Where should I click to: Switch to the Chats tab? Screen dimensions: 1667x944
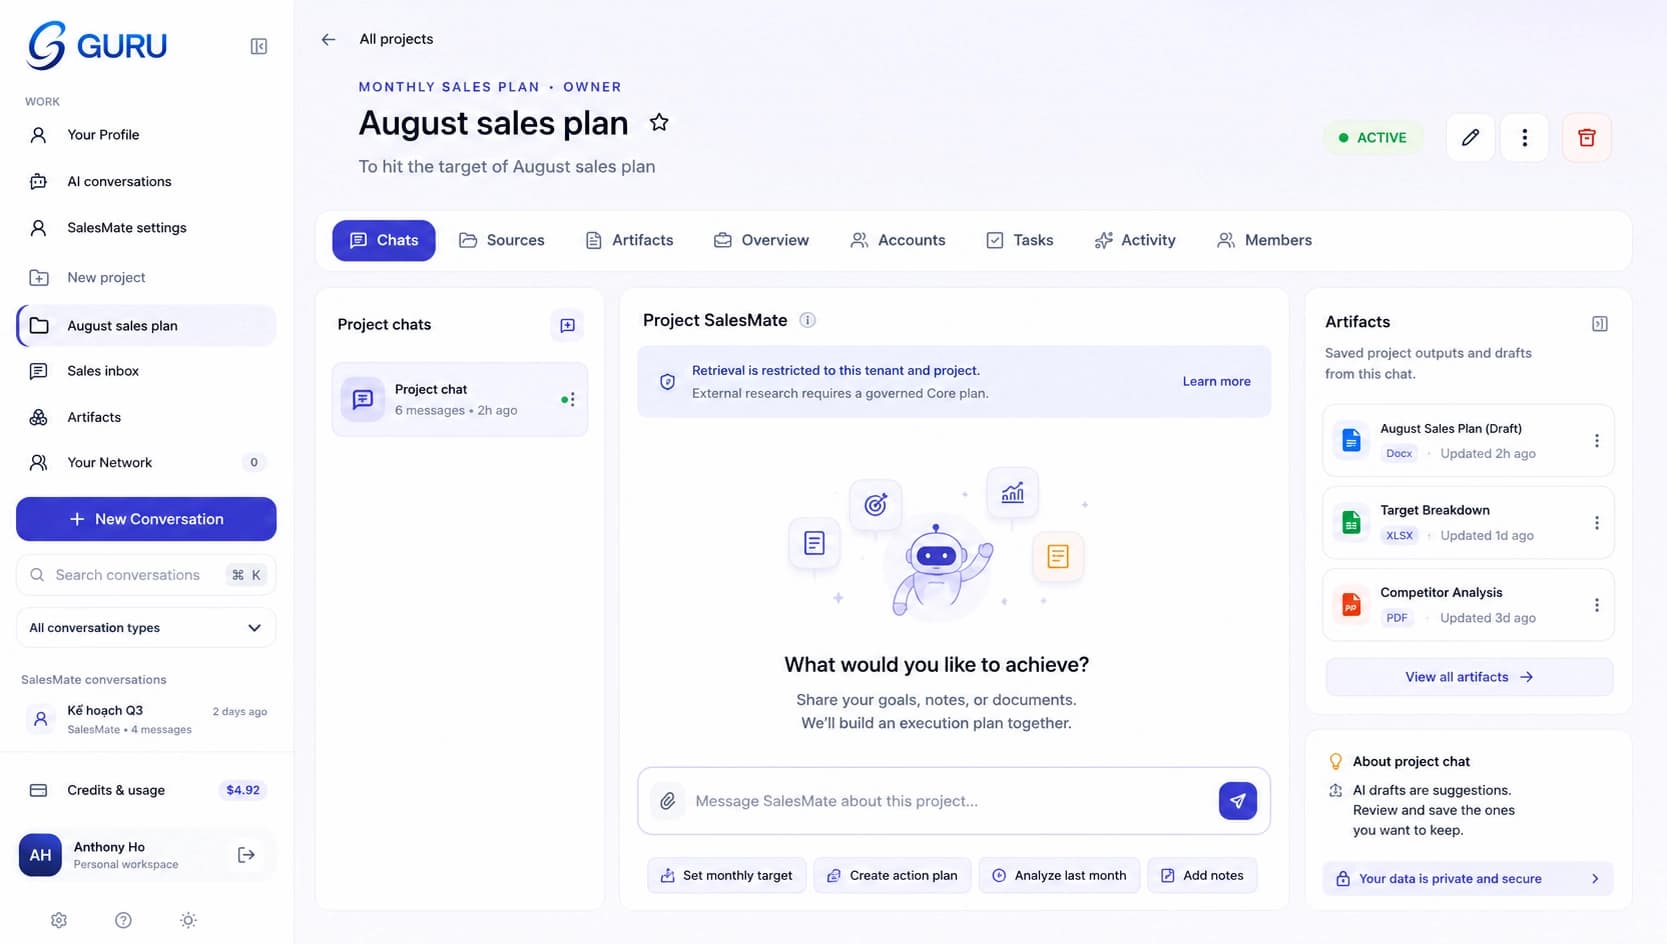pos(384,240)
